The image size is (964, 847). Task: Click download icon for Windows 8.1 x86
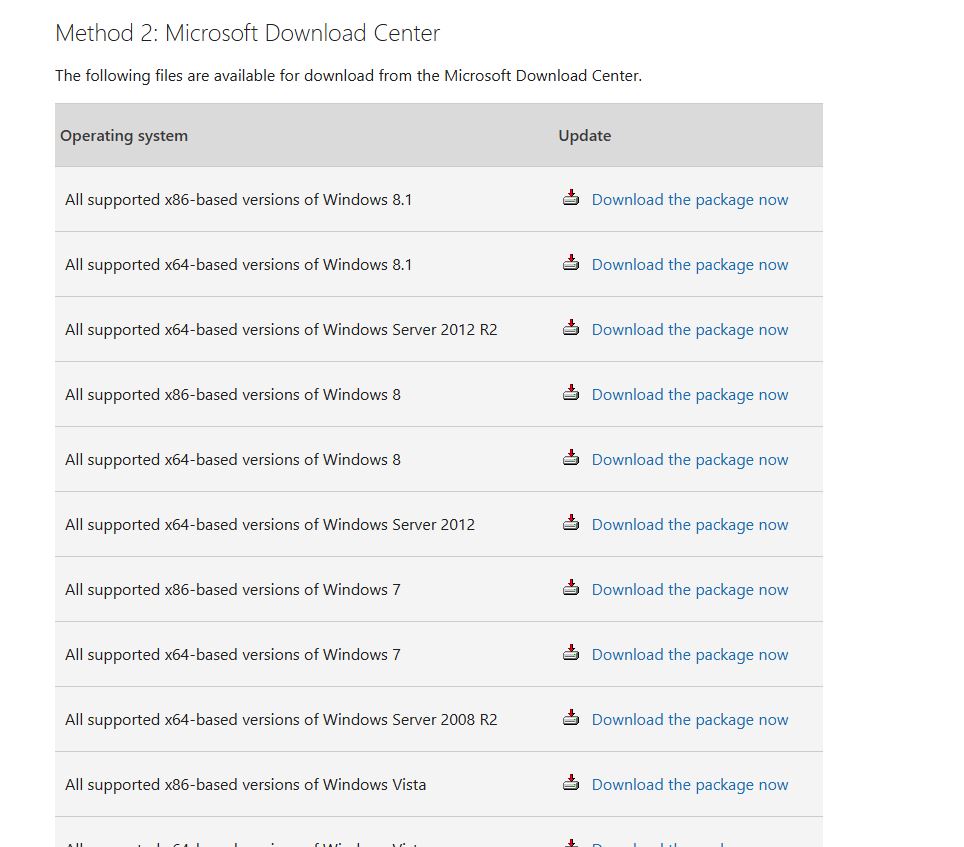tap(571, 198)
